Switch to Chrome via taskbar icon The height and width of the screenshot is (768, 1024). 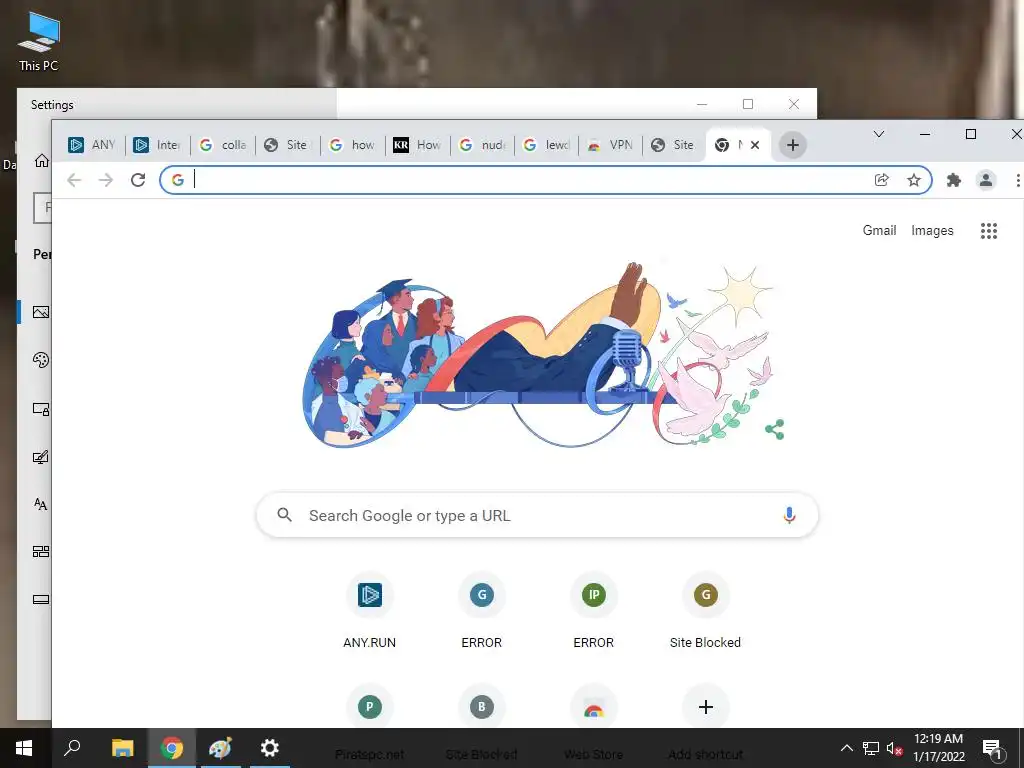click(172, 748)
